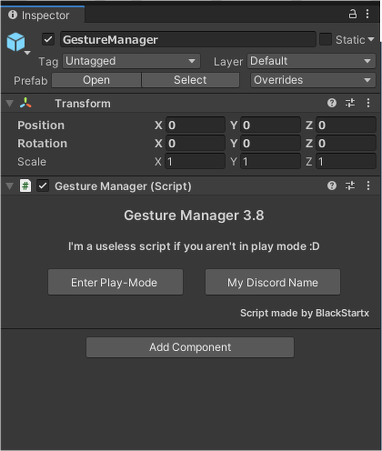Open the Tag Untagged dropdown
Screen dimensions: 382x451
pos(131,61)
